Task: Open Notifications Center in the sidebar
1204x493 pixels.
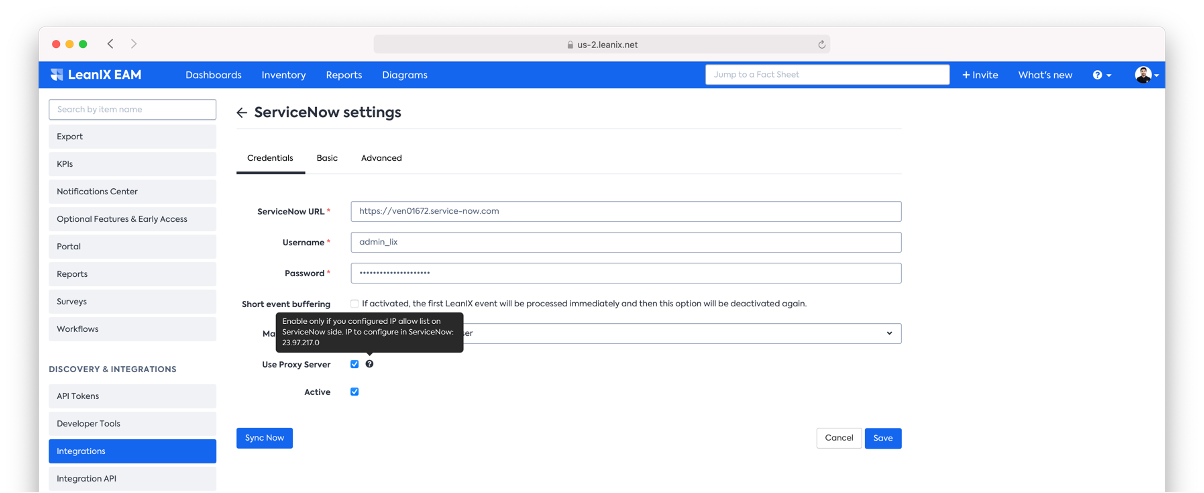Action: point(133,191)
